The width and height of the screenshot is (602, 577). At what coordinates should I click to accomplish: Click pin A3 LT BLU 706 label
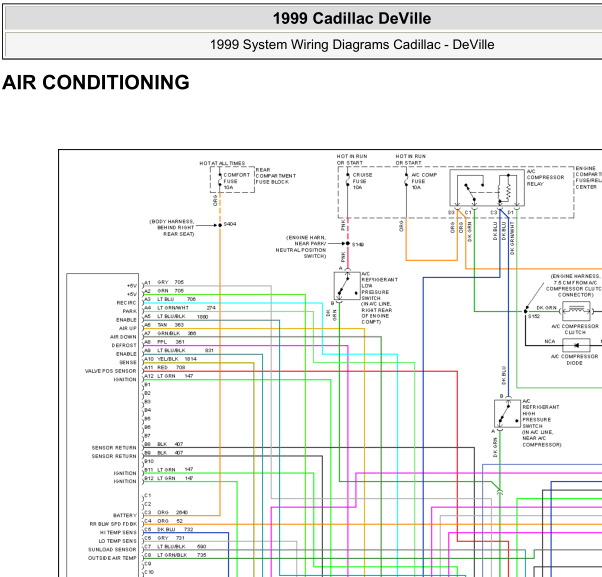(x=170, y=299)
